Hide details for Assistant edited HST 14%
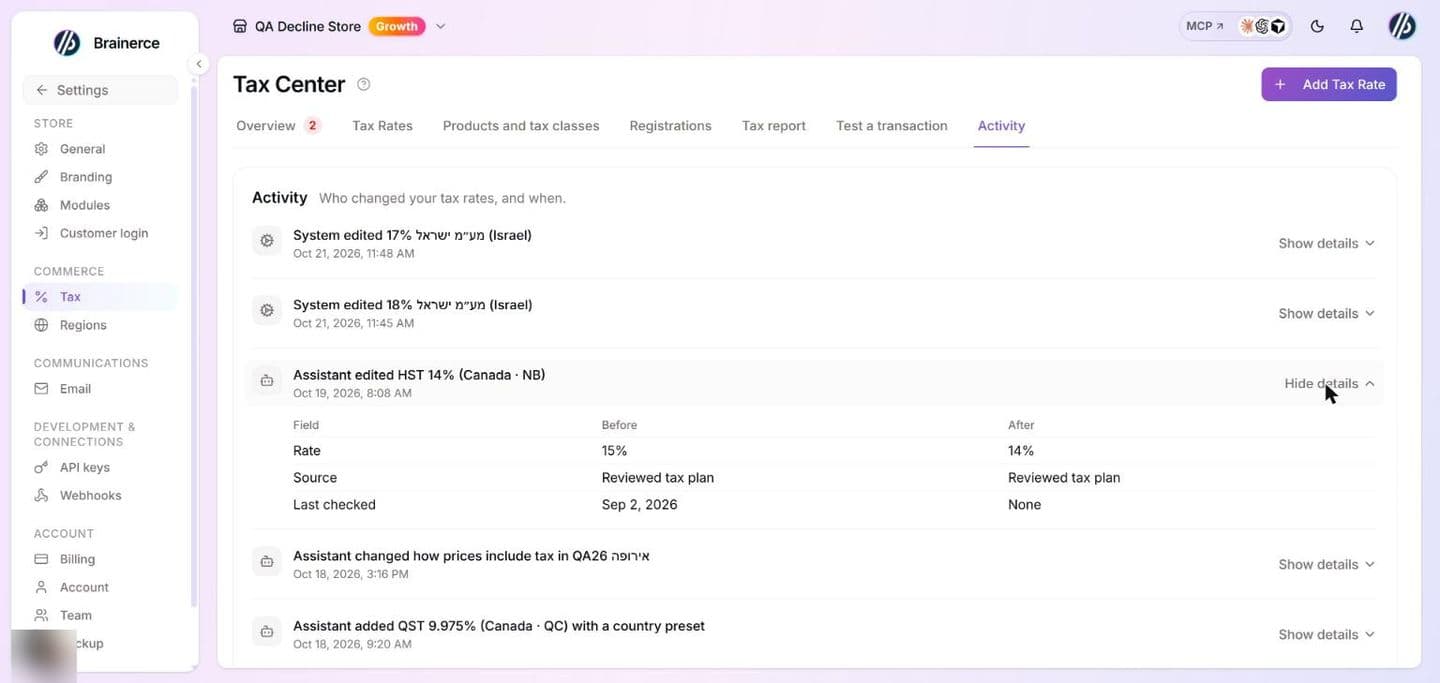Image resolution: width=1440 pixels, height=683 pixels. (x=1330, y=383)
